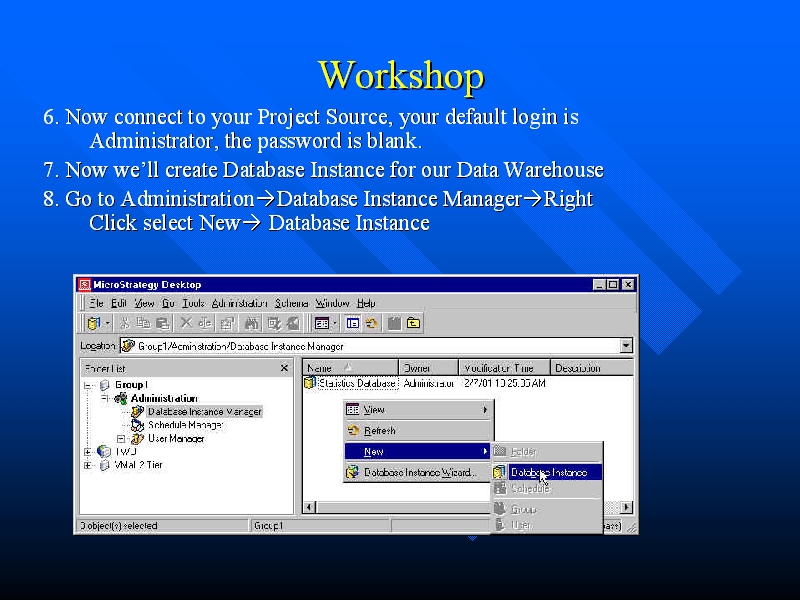Viewport: 800px width, 600px height.
Task: Click the Copy toolbar icon
Action: pyautogui.click(x=143, y=323)
